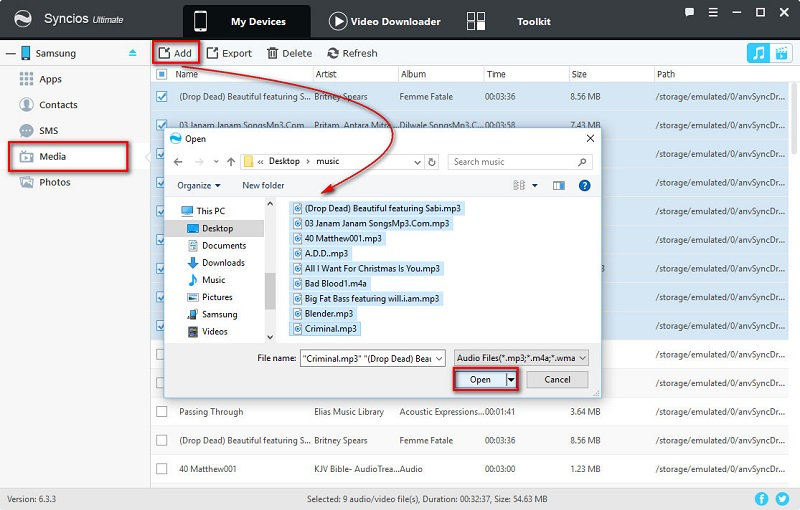Open dialog help question mark

[x=585, y=186]
